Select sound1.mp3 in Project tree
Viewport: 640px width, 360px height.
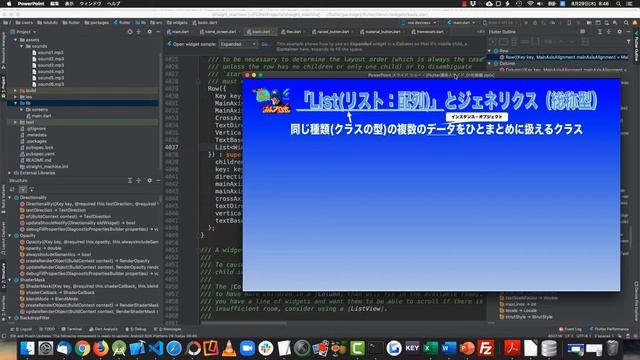click(47, 53)
